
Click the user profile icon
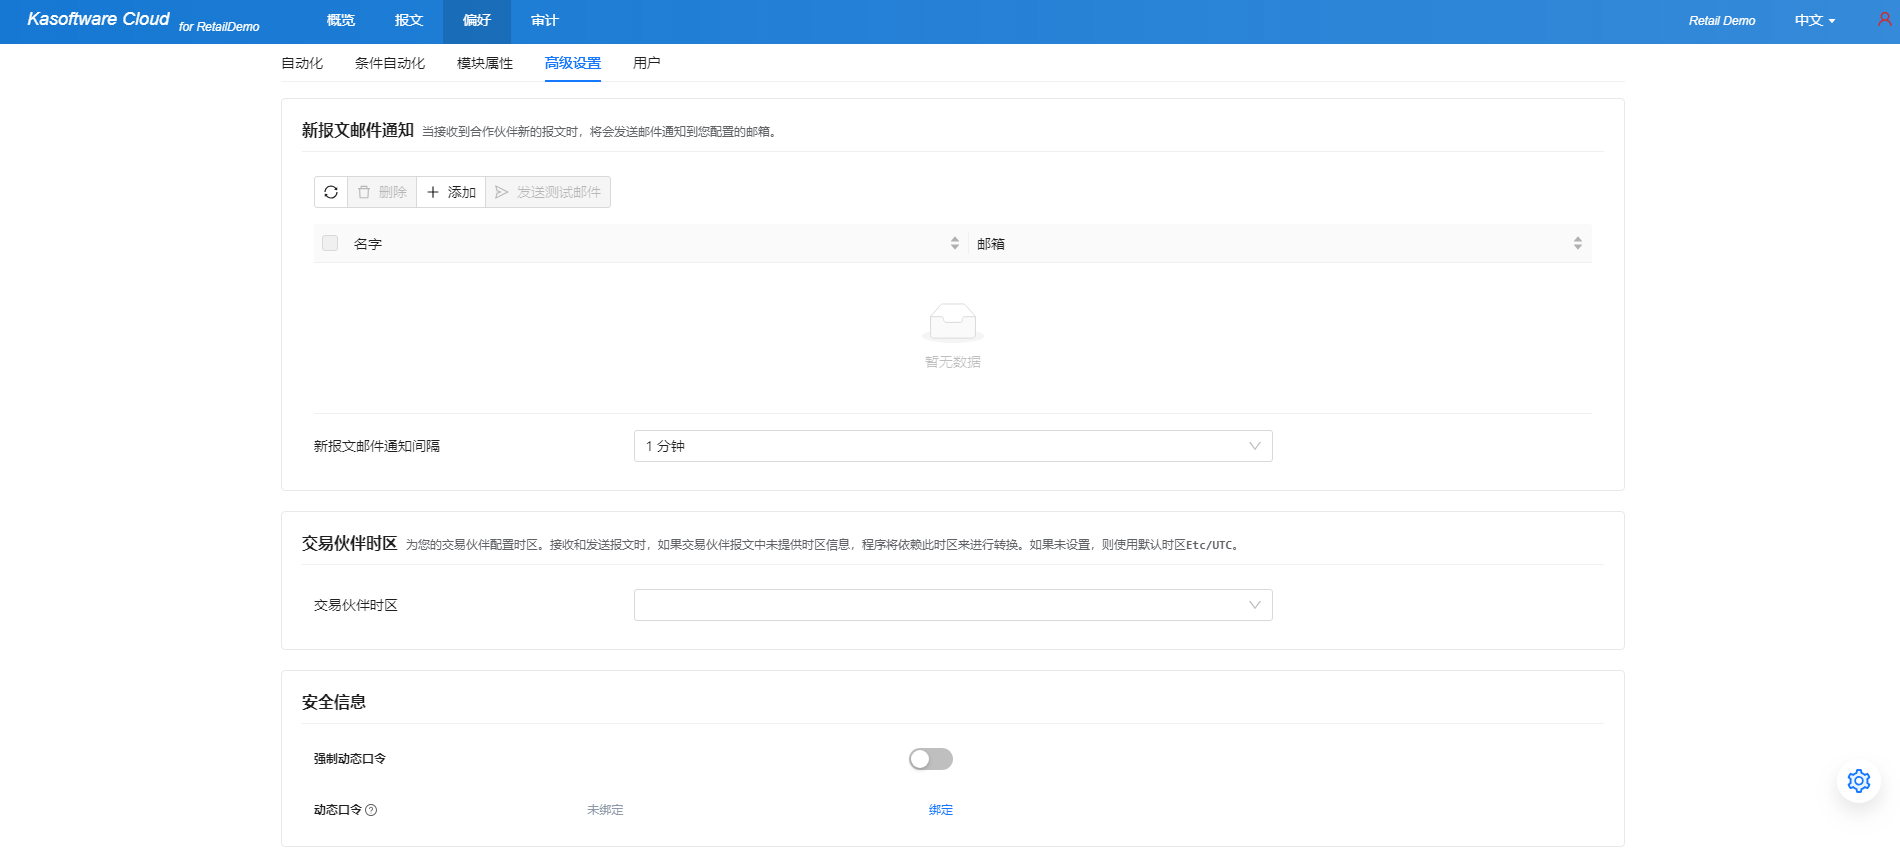pyautogui.click(x=1884, y=20)
